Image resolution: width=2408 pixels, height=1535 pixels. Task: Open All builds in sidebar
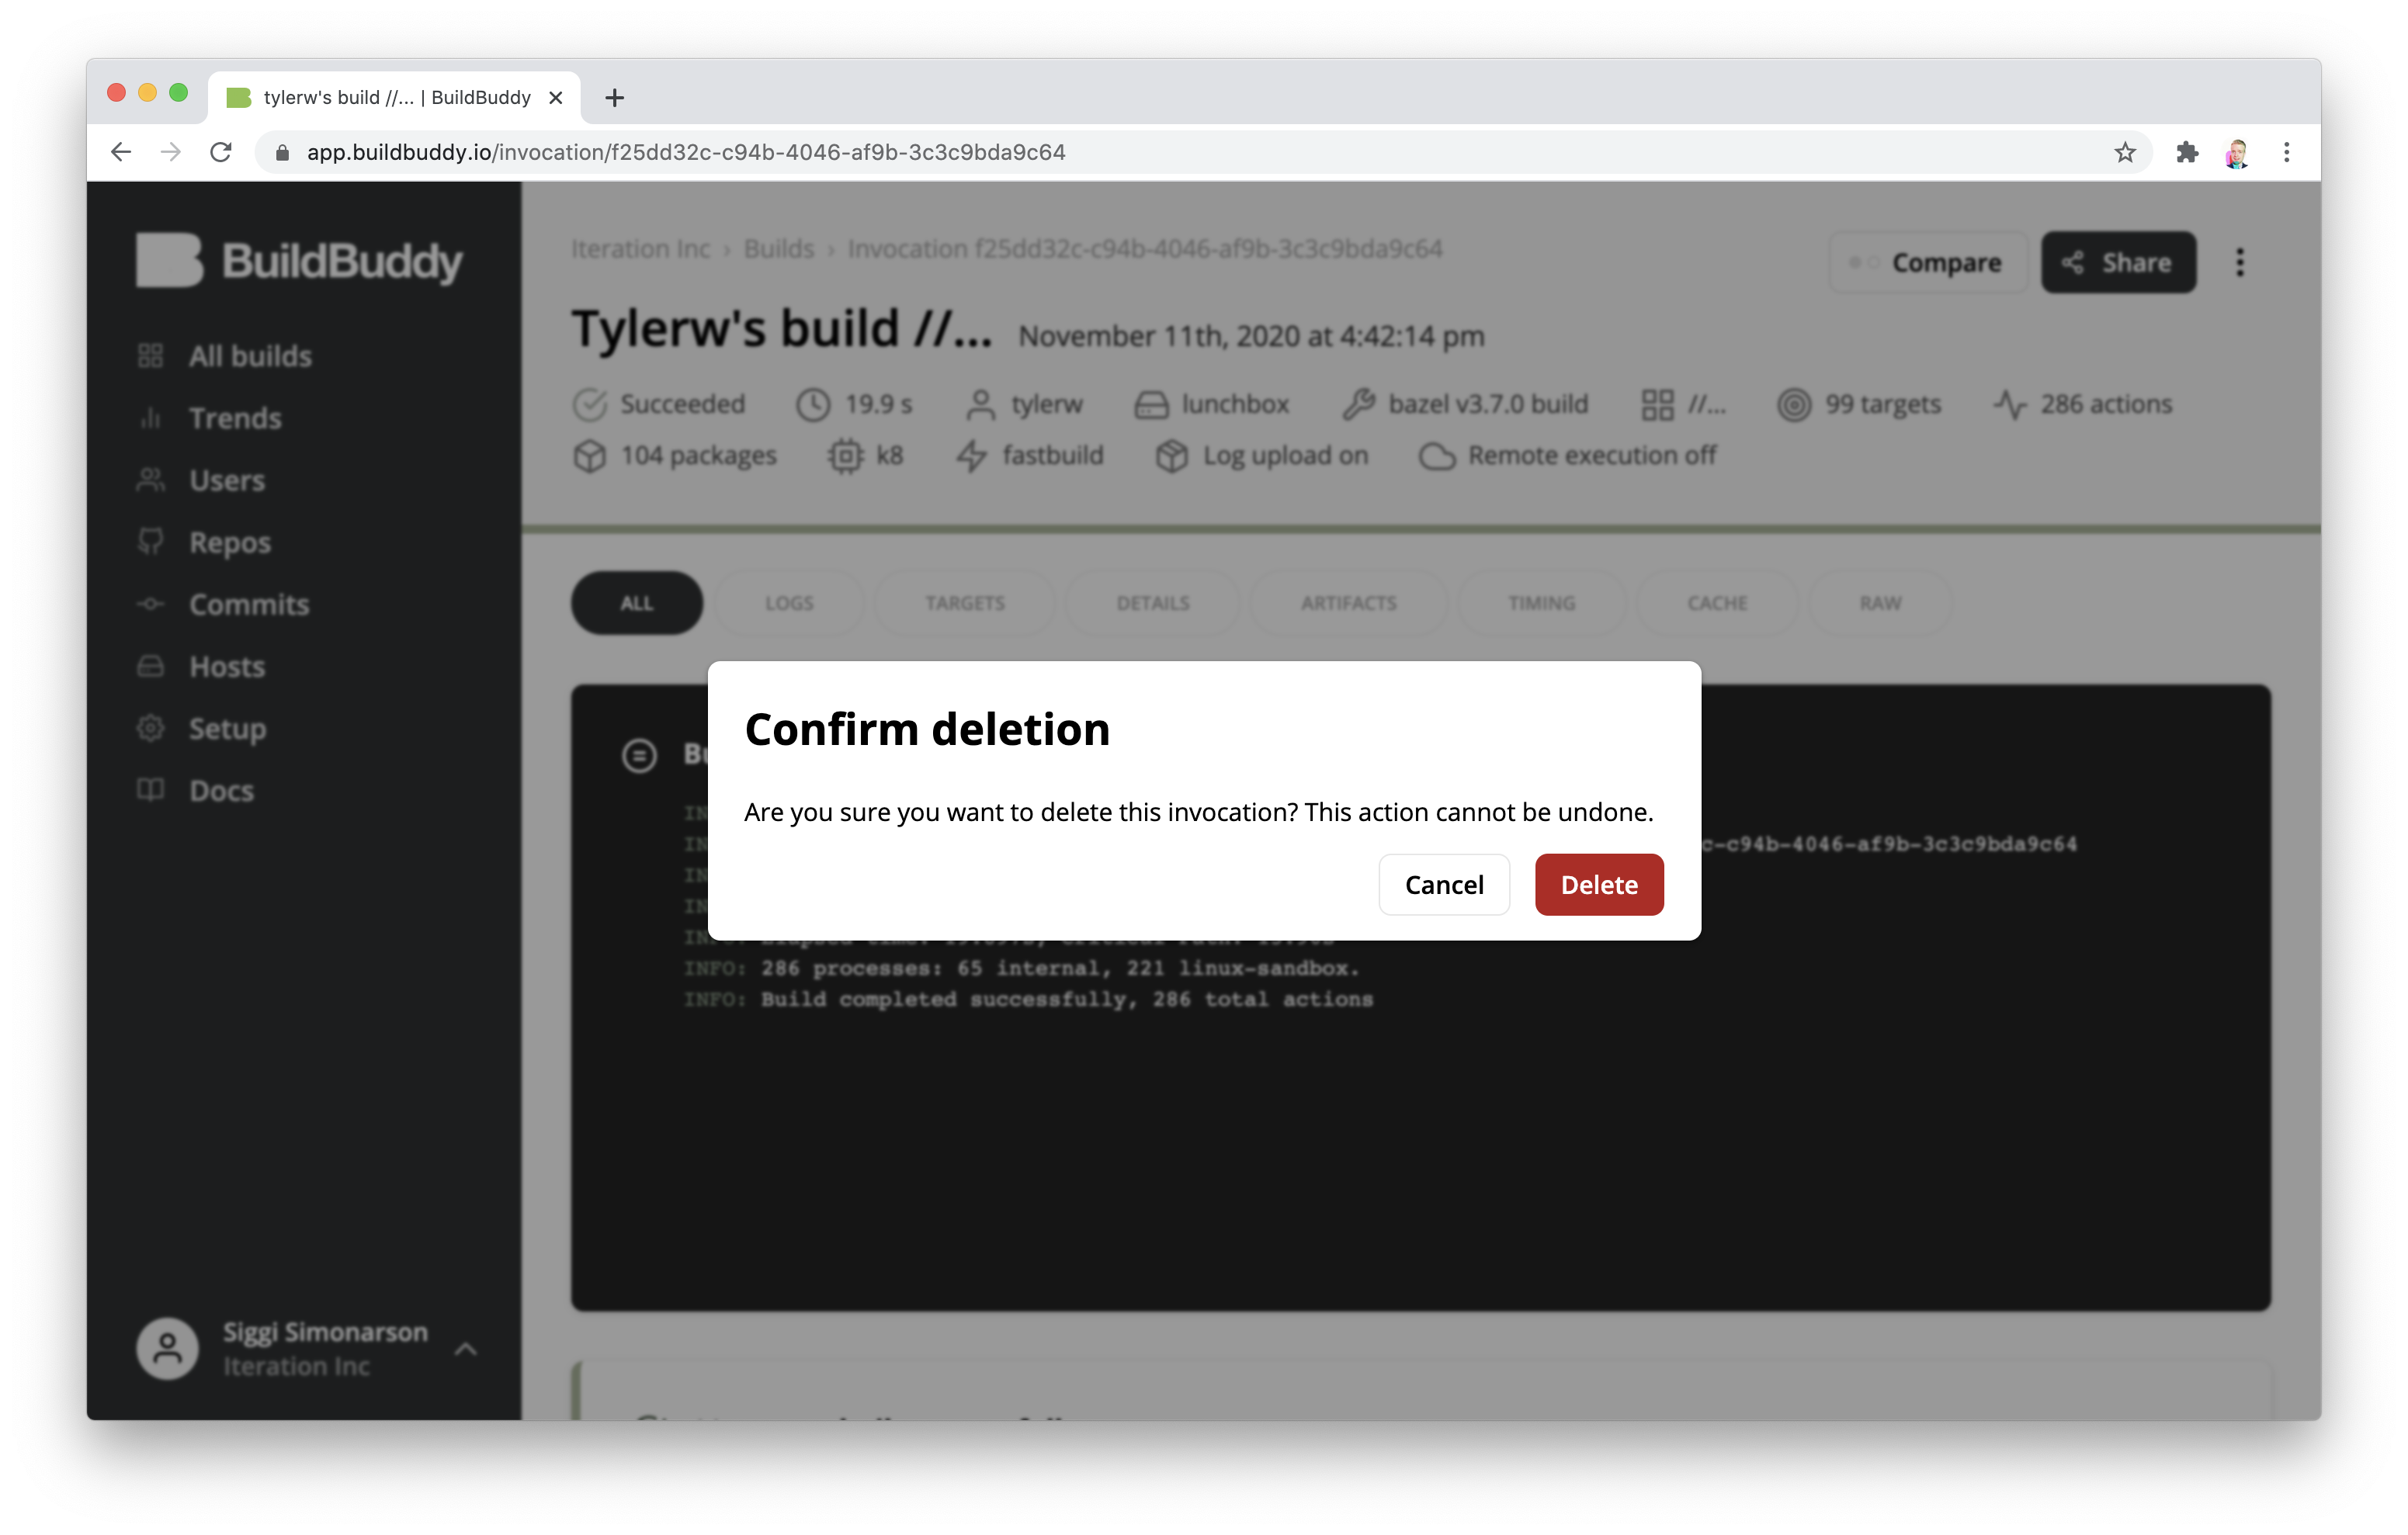(x=250, y=356)
